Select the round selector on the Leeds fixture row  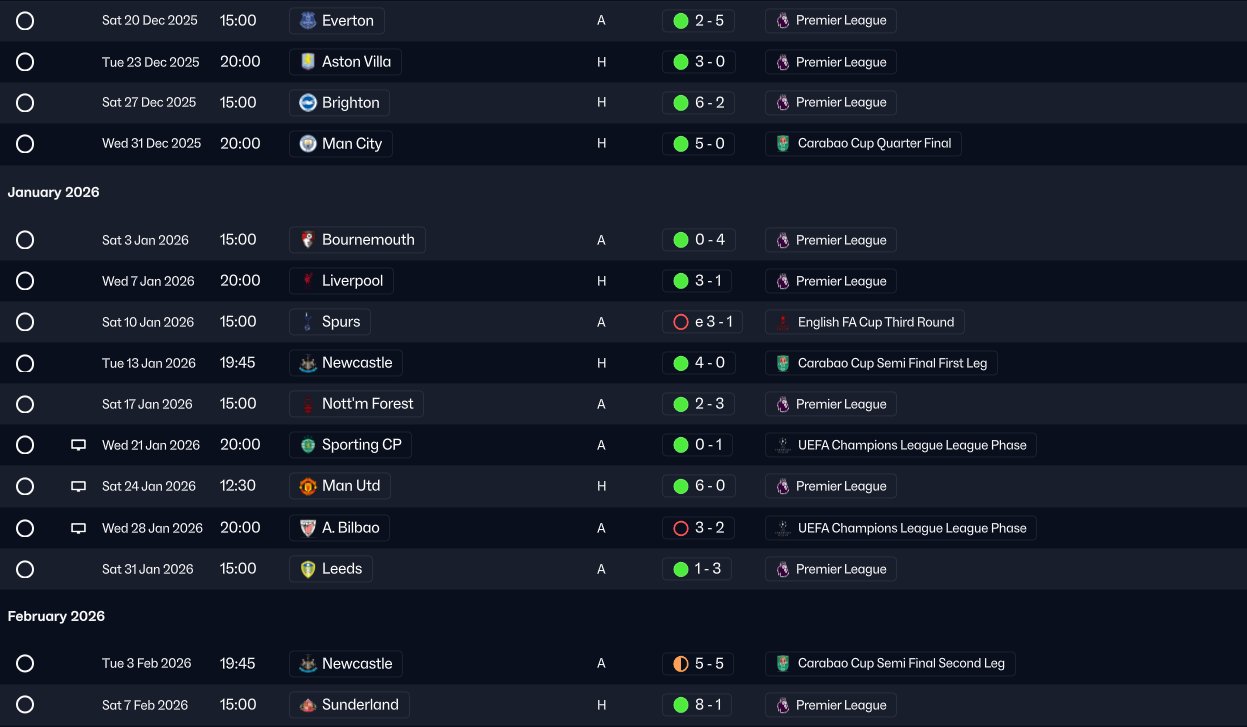point(25,569)
